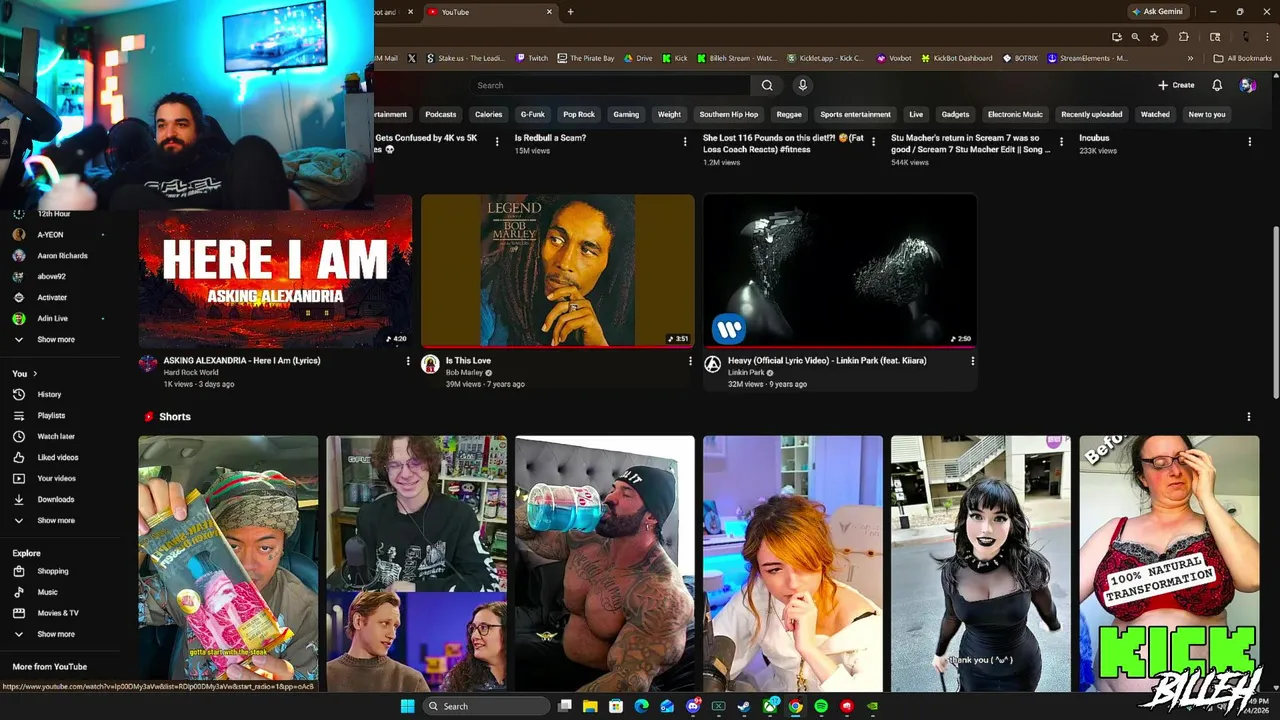1280x720 pixels.
Task: Open Music under Explore
Action: pos(47,592)
